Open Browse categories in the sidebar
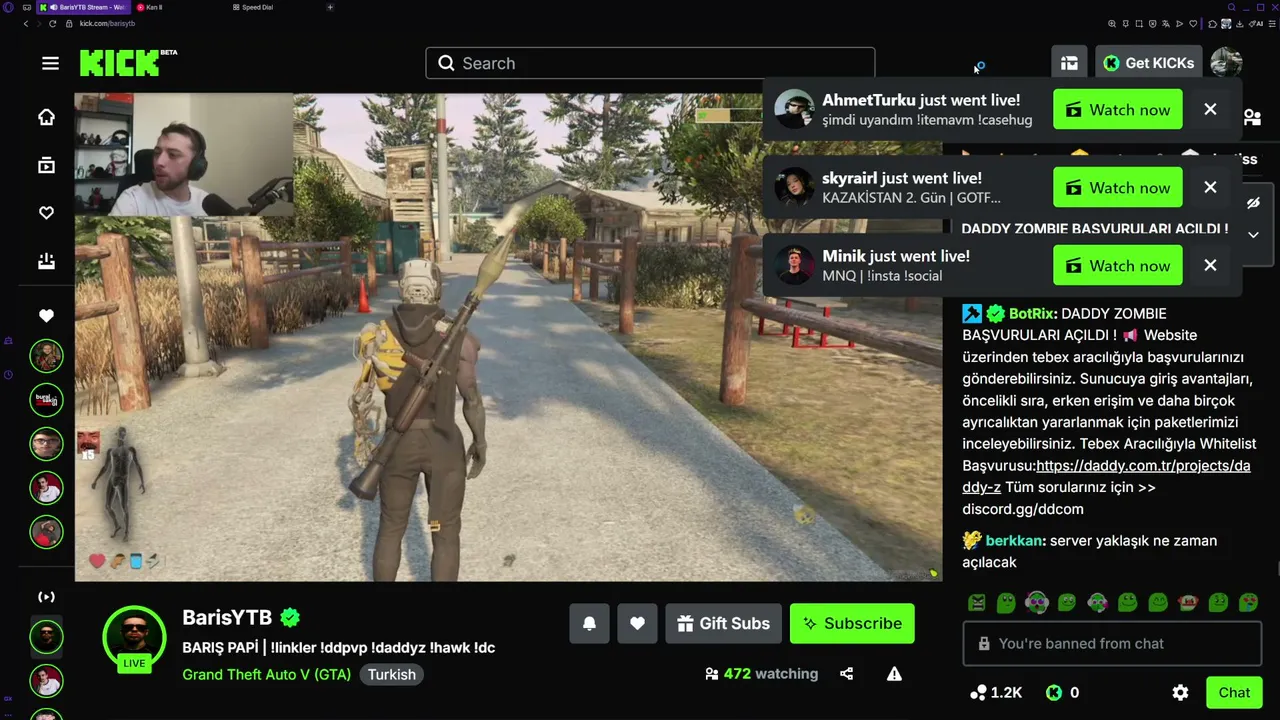 pyautogui.click(x=46, y=165)
